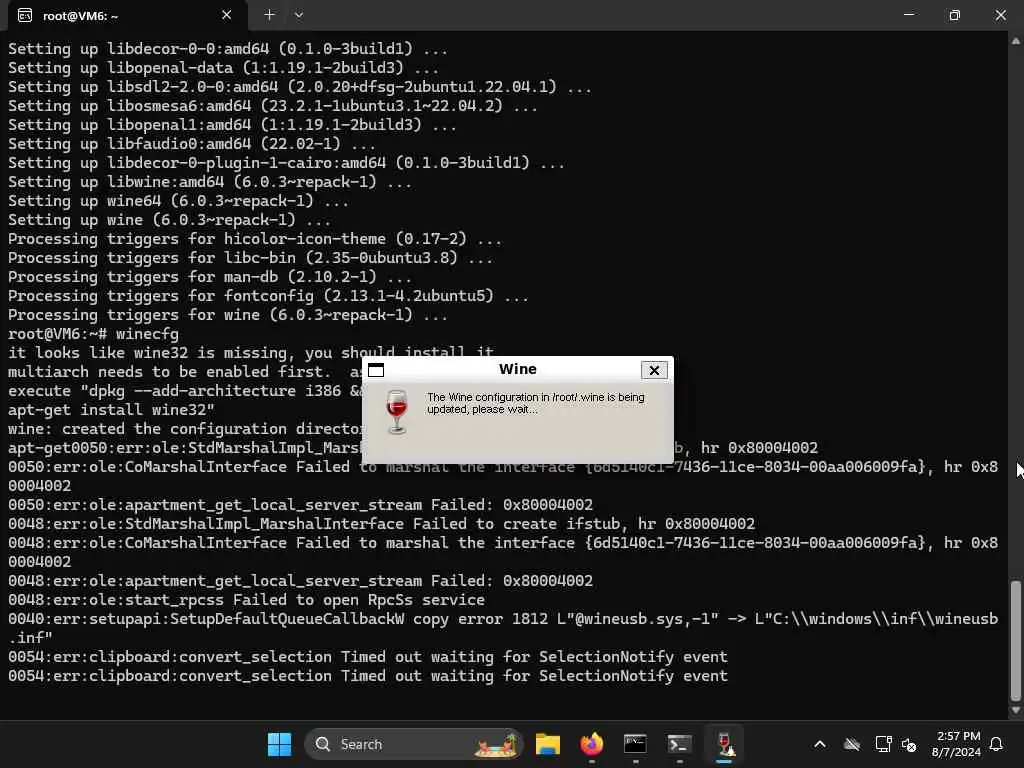The width and height of the screenshot is (1024, 768).
Task: Click the taskbar Search box
Action: point(413,744)
